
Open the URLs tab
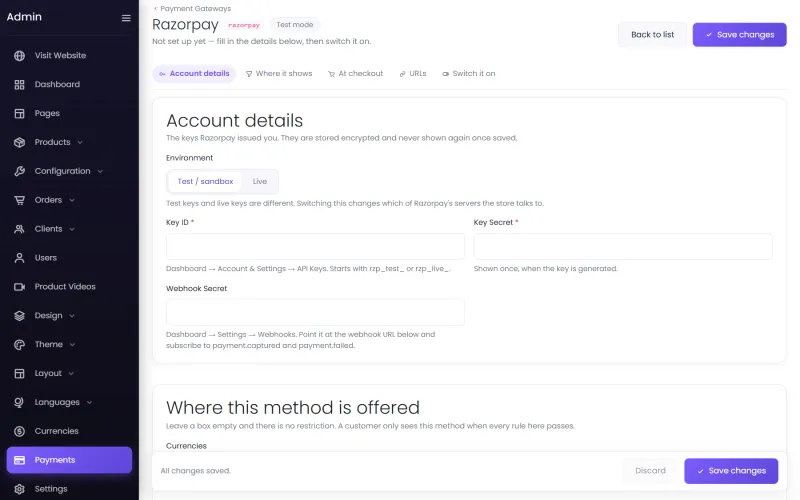pos(413,73)
